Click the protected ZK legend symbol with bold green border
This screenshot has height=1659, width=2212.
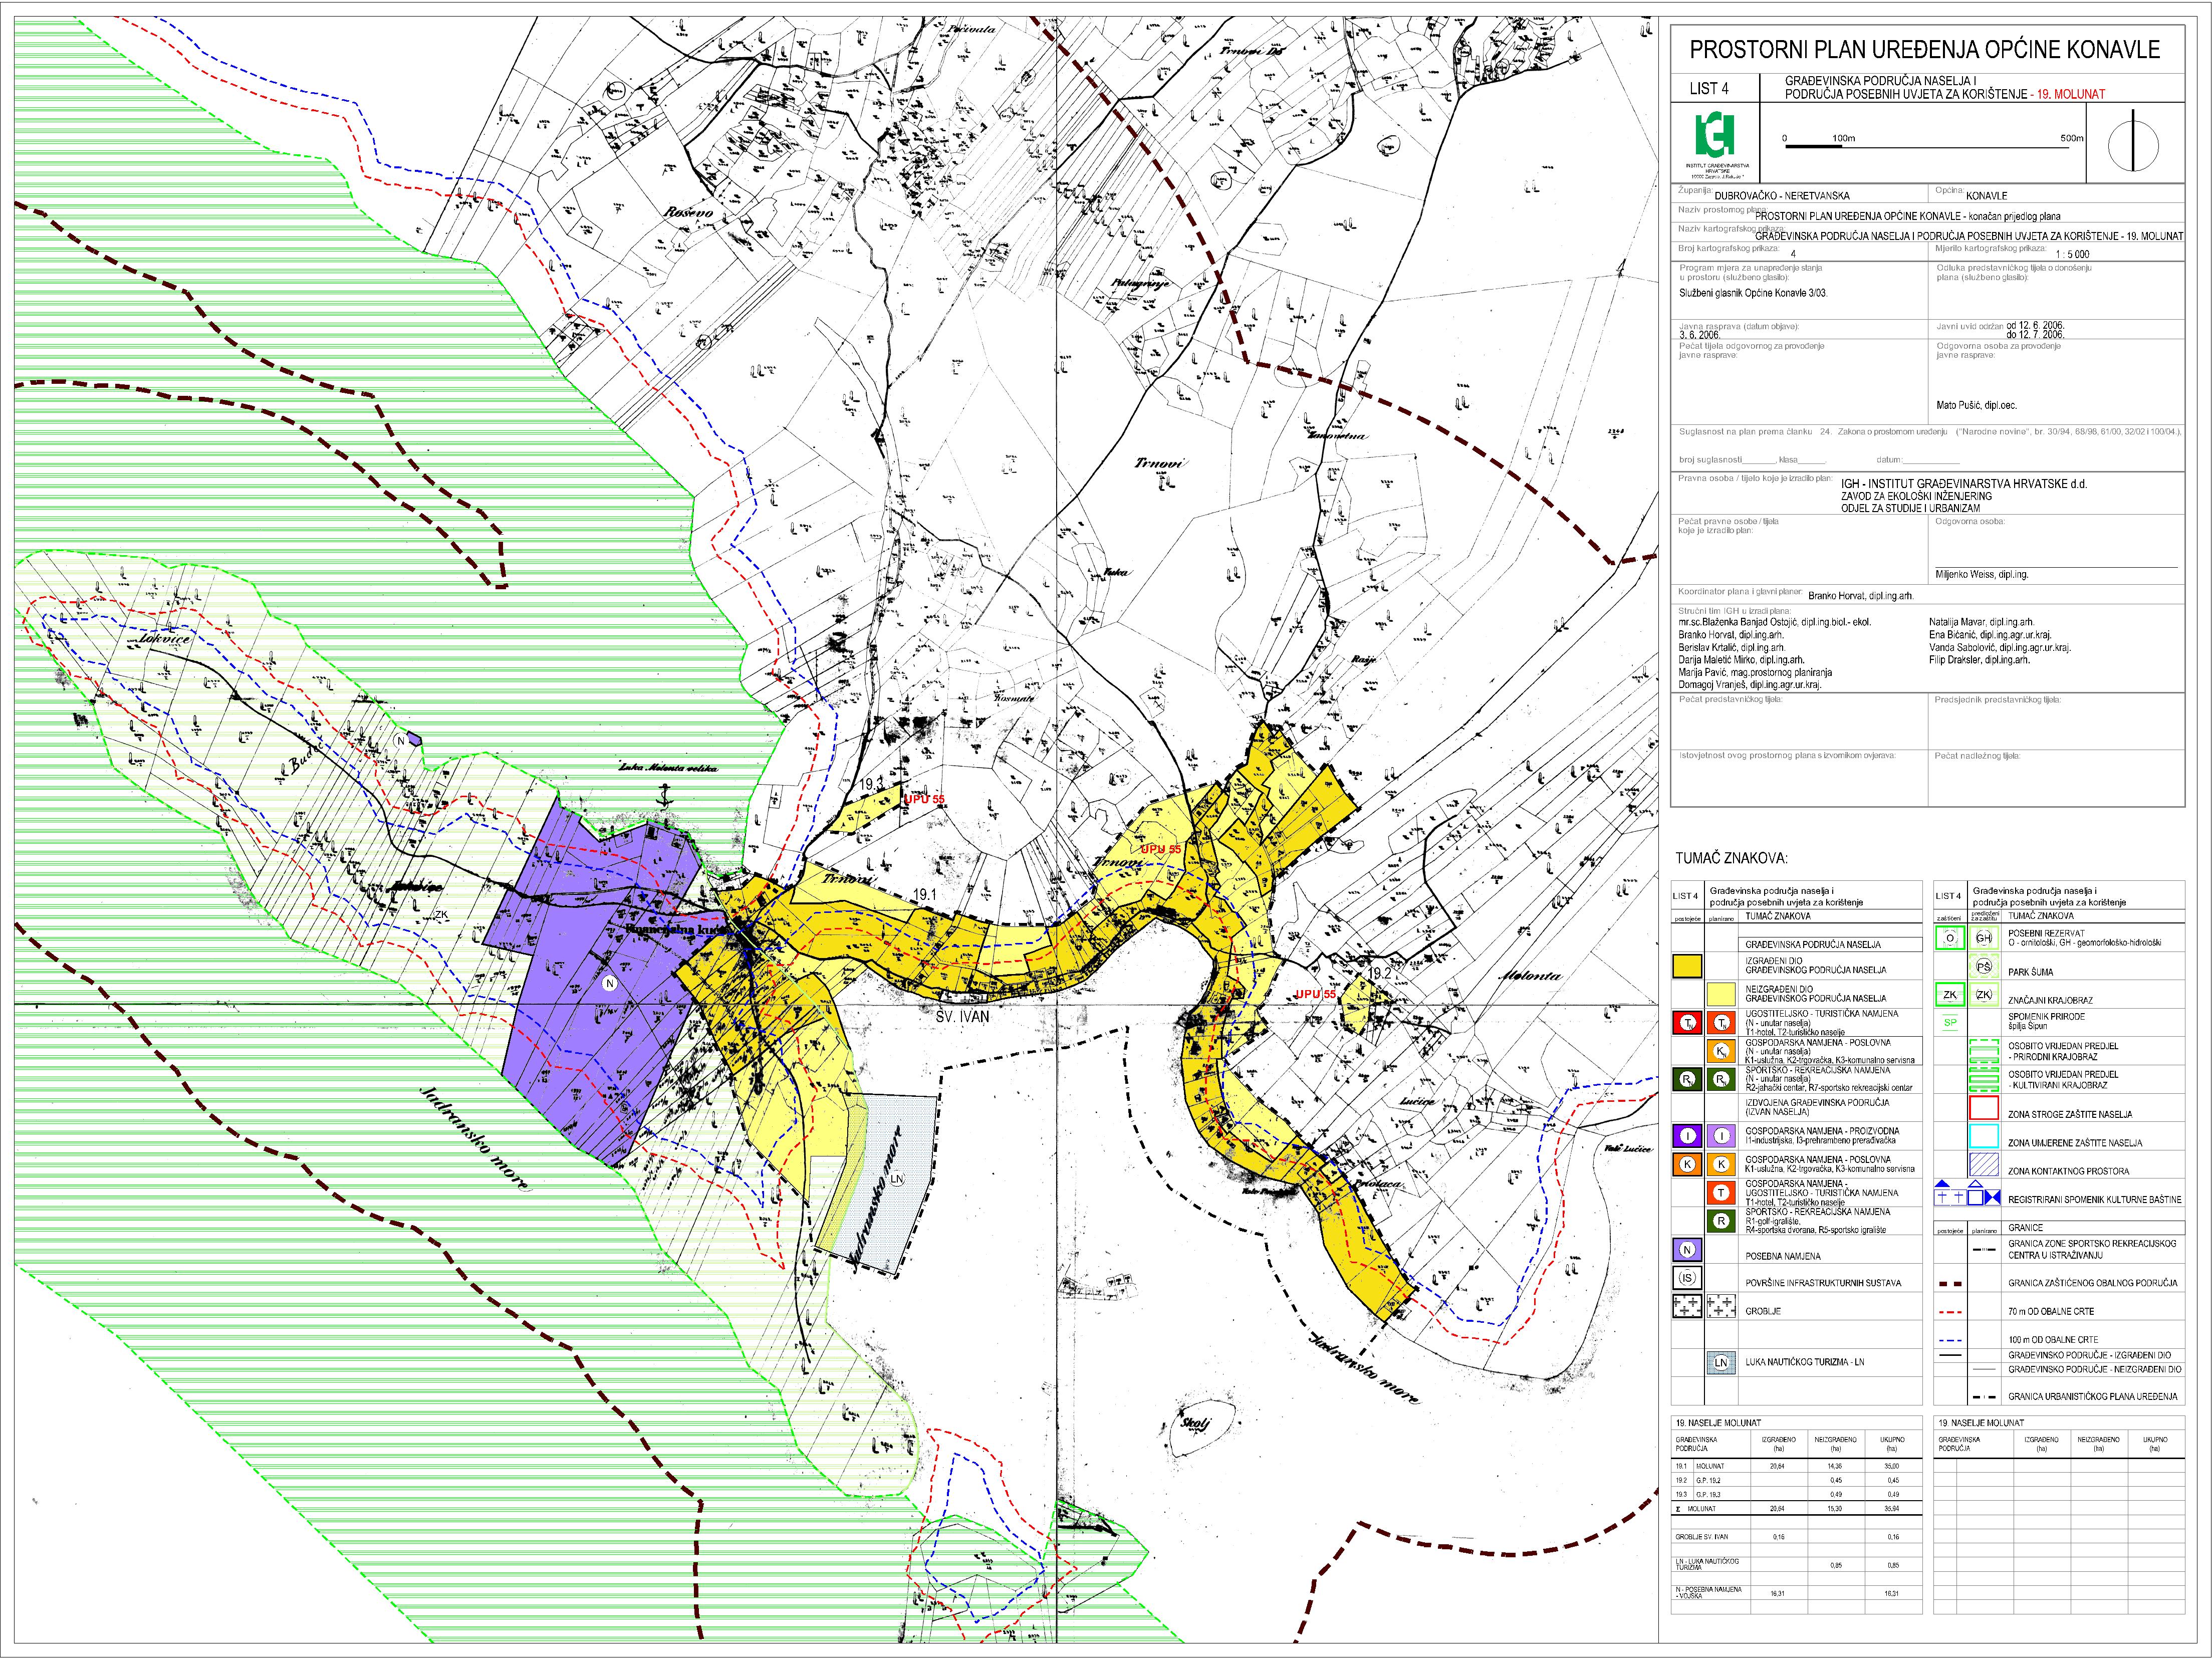pyautogui.click(x=1950, y=995)
